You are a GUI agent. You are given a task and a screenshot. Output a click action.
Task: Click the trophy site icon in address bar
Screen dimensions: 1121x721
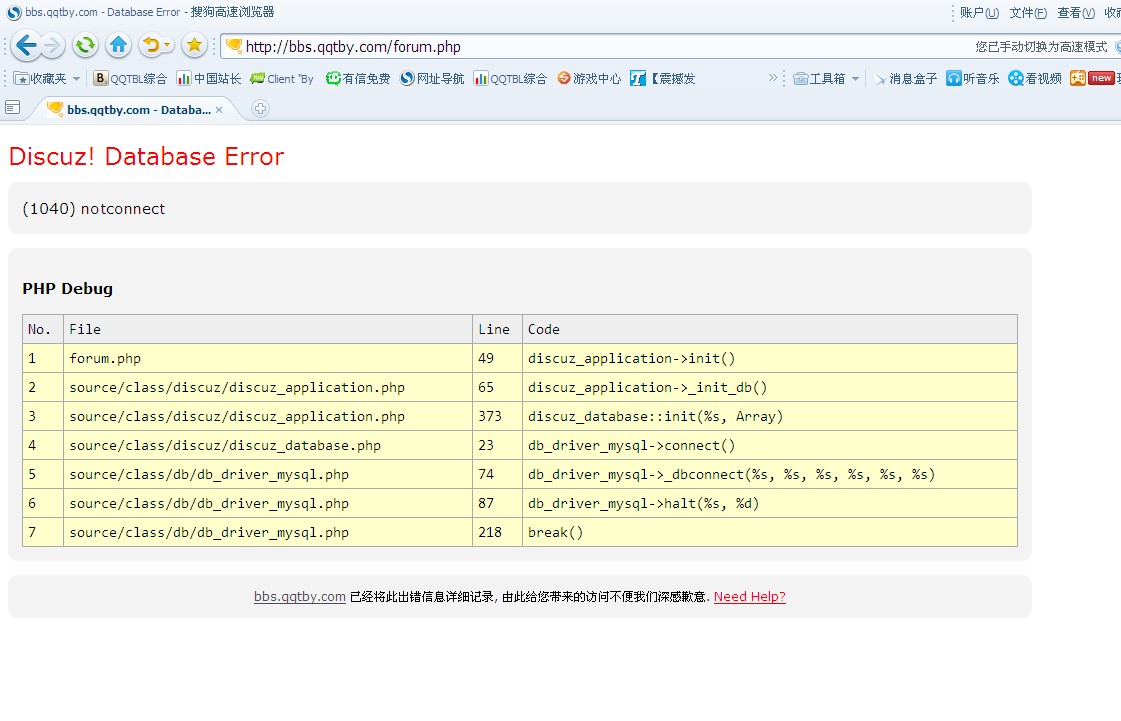(234, 46)
